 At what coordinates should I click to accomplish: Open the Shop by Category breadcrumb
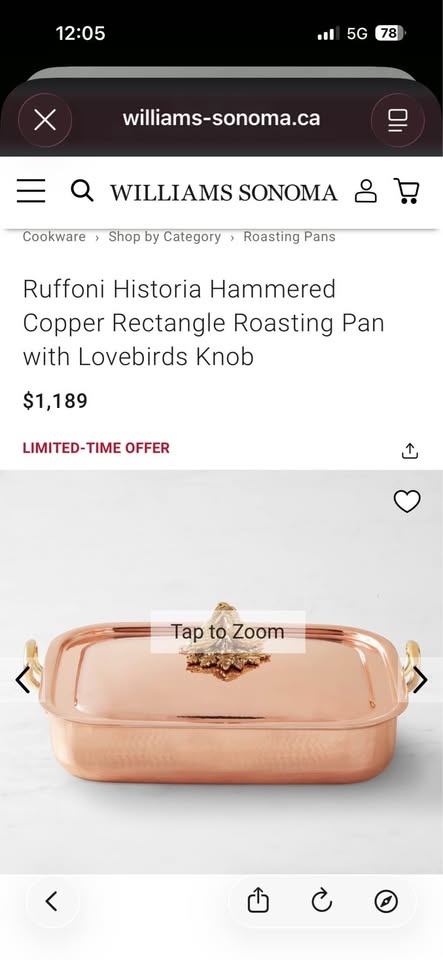(165, 237)
